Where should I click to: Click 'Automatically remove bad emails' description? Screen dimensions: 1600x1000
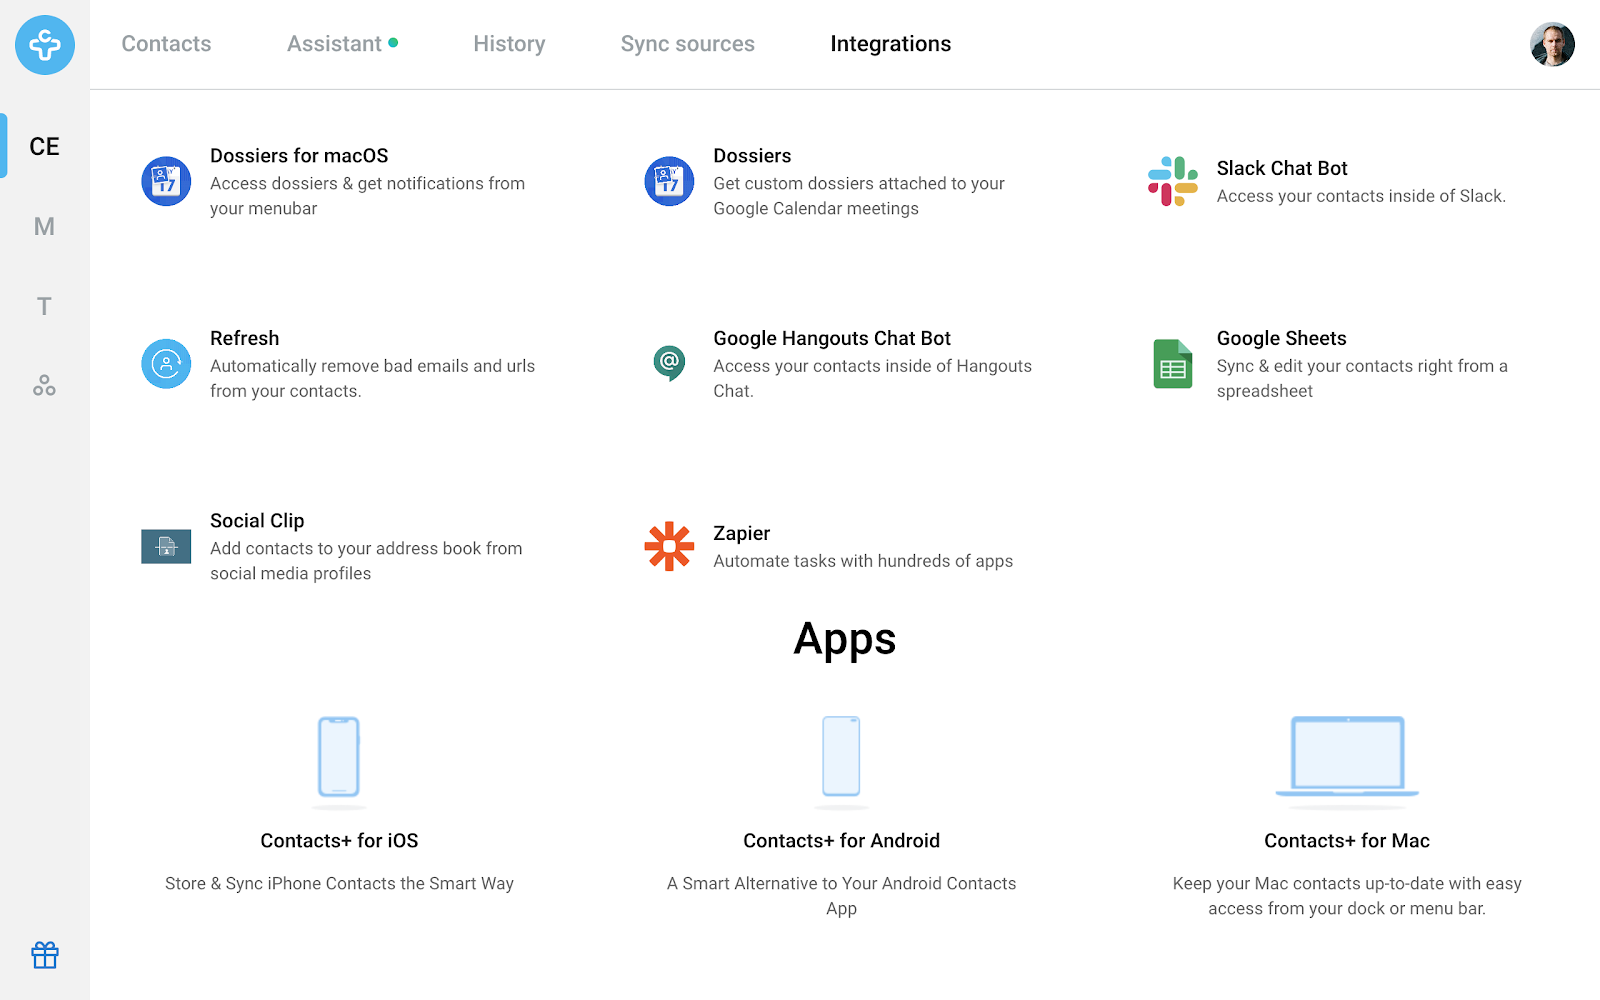(372, 379)
